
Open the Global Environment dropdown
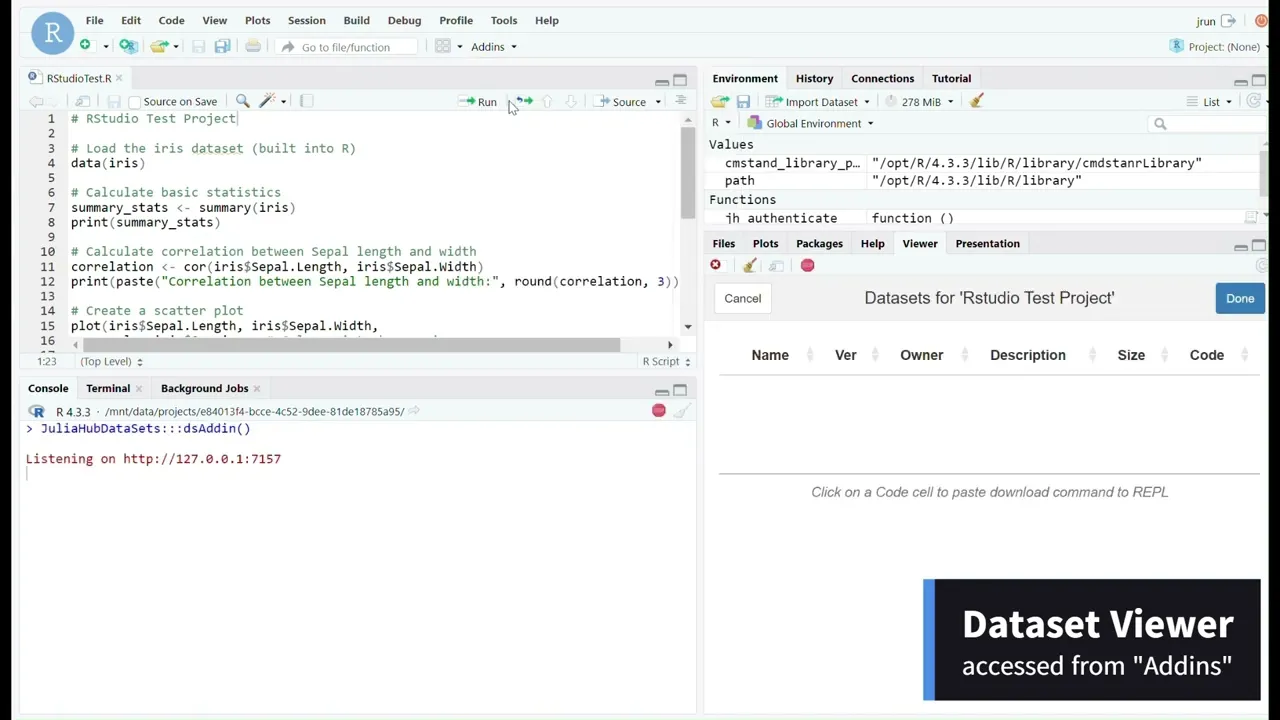[x=810, y=123]
